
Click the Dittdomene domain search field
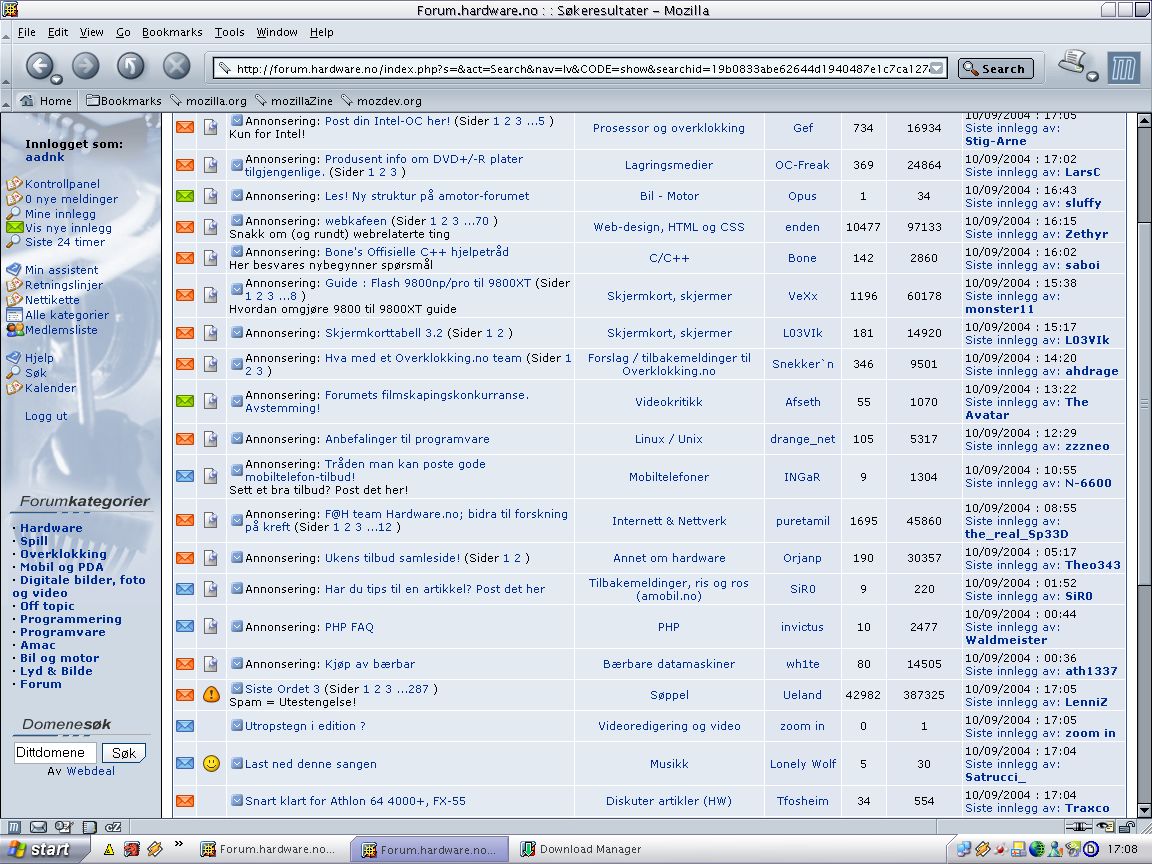tap(55, 752)
